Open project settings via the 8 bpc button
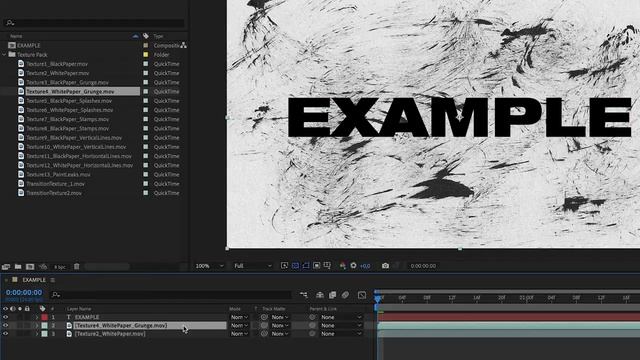Viewport: 640px width, 360px height. [60, 267]
